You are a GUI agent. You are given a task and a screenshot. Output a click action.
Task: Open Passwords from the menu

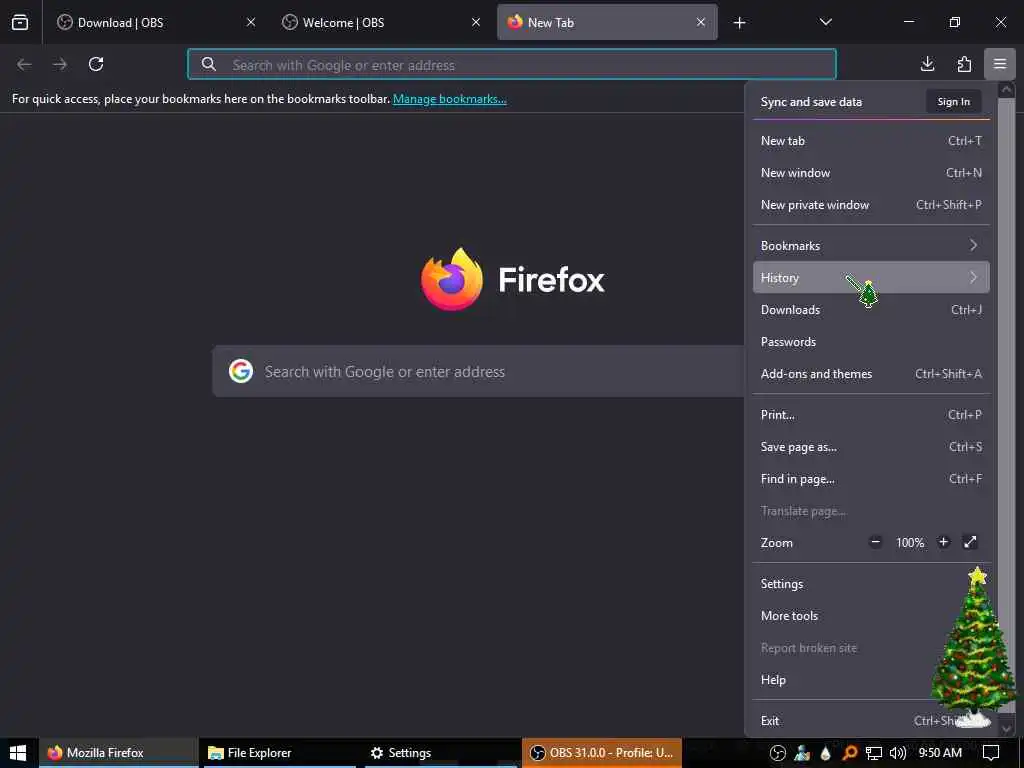coord(871,342)
